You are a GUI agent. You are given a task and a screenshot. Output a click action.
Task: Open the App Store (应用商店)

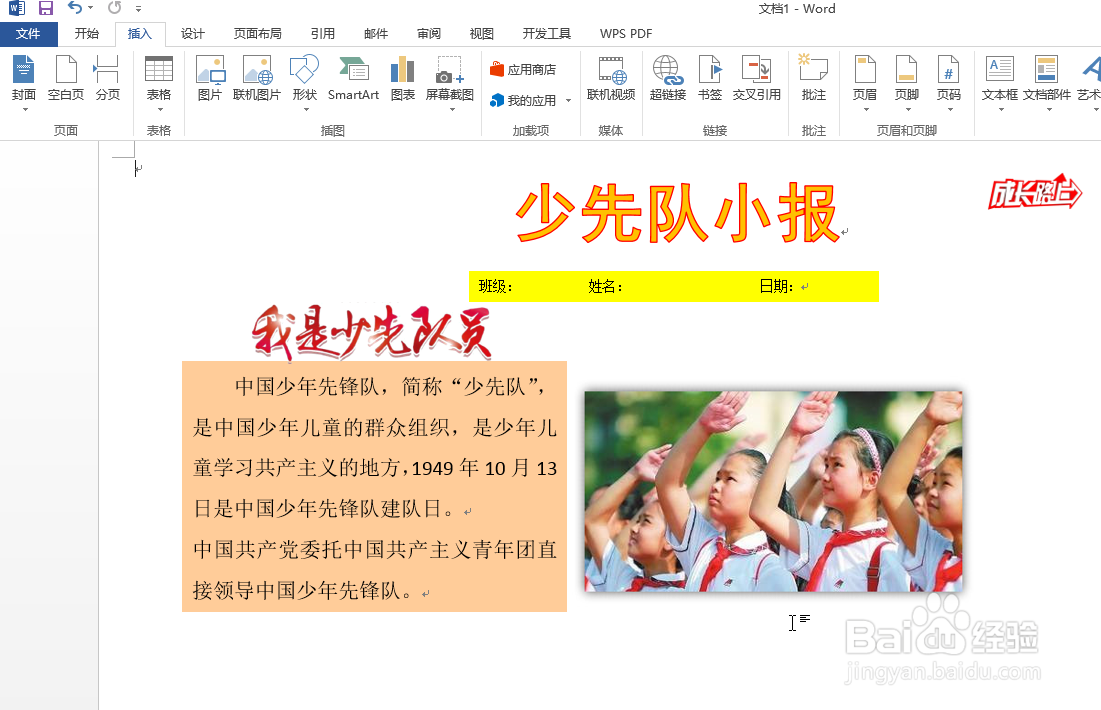(523, 70)
